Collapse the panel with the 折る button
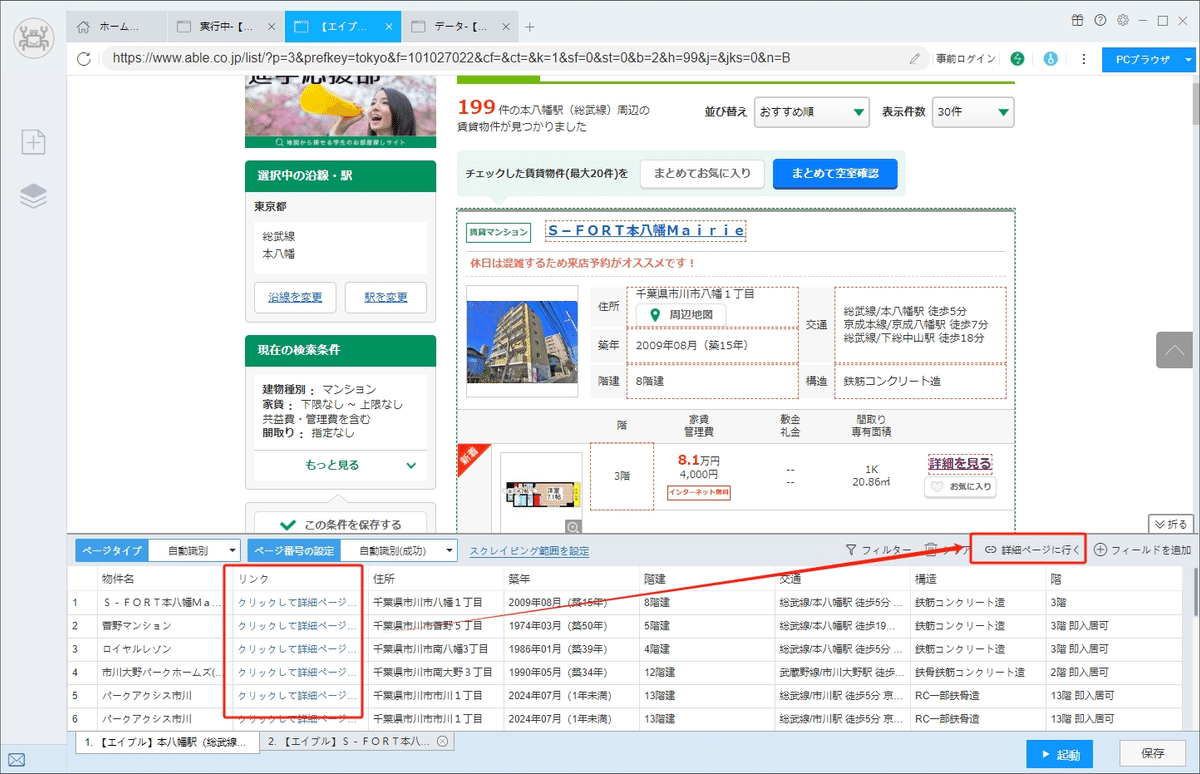1200x774 pixels. pyautogui.click(x=1170, y=524)
